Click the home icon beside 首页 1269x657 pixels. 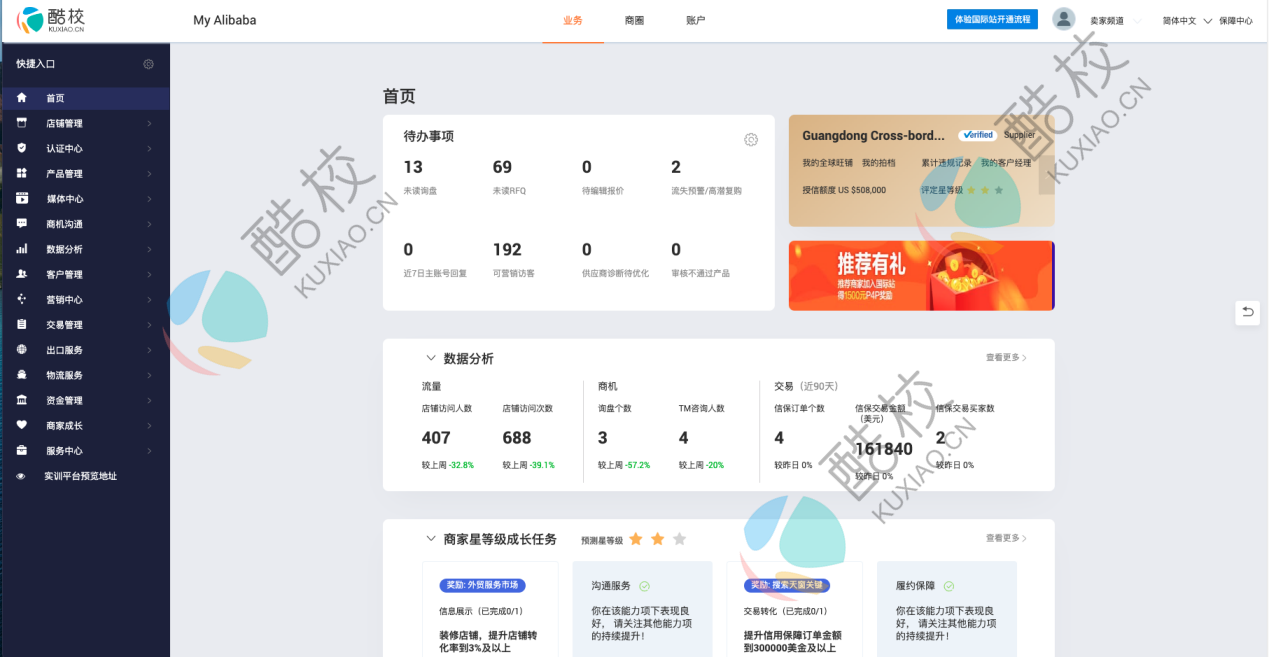click(x=22, y=98)
